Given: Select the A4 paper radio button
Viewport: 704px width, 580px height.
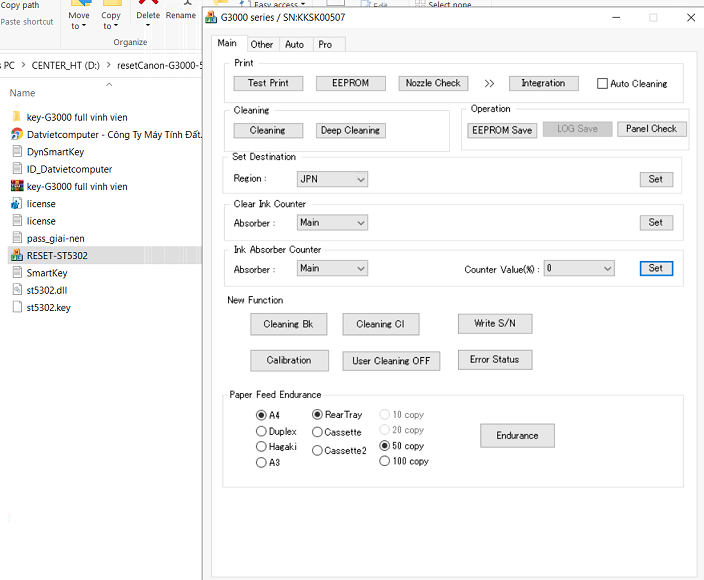Looking at the screenshot, I should point(261,415).
